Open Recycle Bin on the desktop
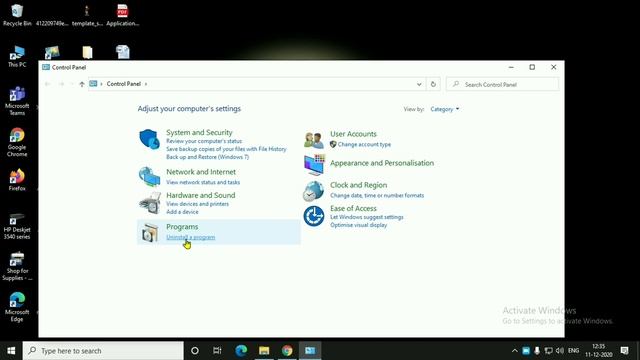Screen dimensions: 640x360 click(17, 15)
